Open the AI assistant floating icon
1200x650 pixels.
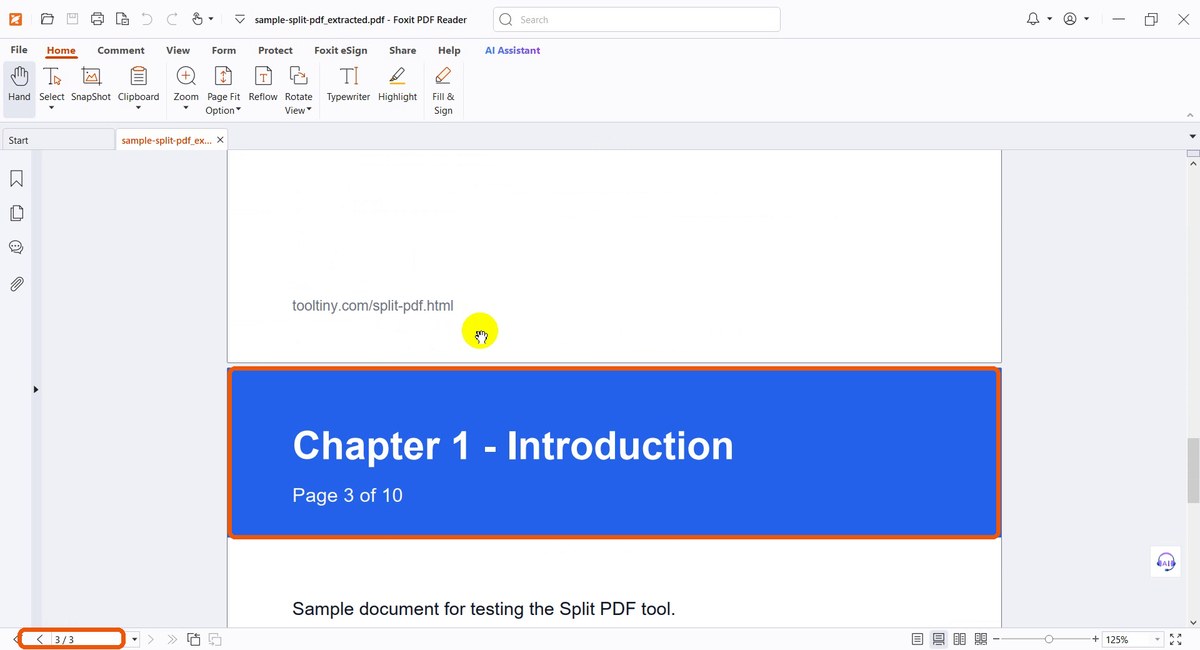[x=1166, y=562]
